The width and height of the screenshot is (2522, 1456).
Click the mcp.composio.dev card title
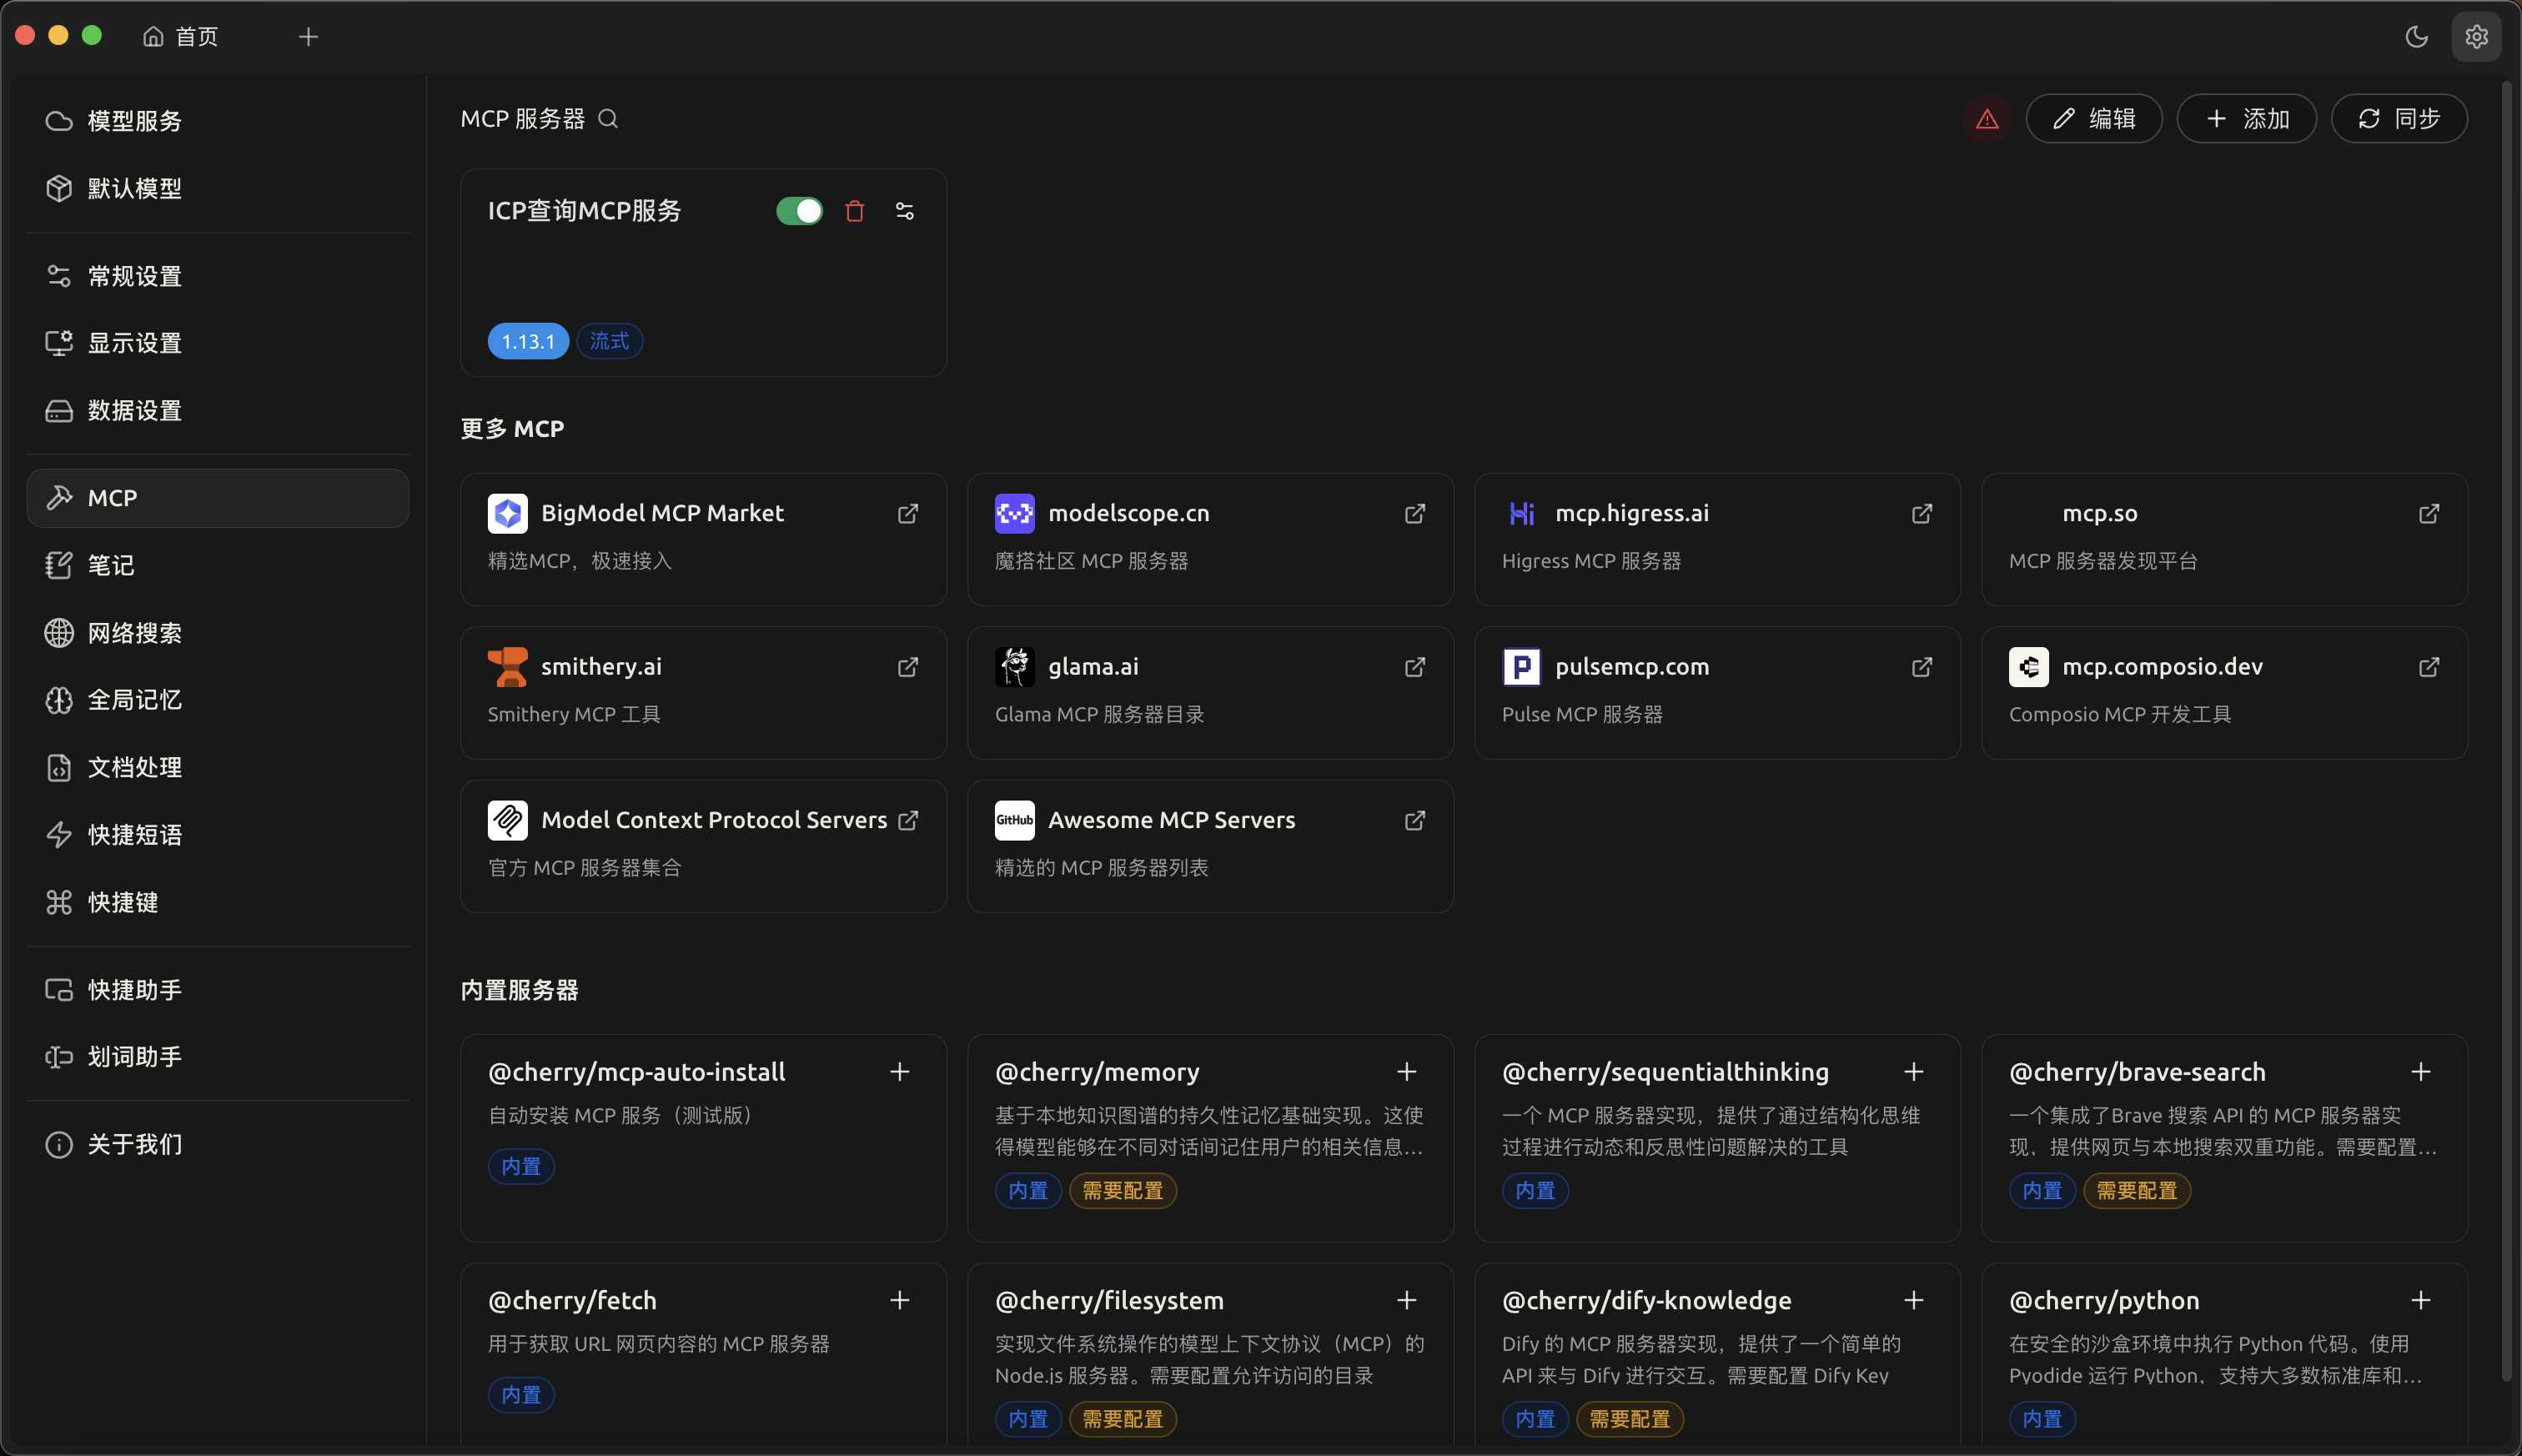[2162, 667]
